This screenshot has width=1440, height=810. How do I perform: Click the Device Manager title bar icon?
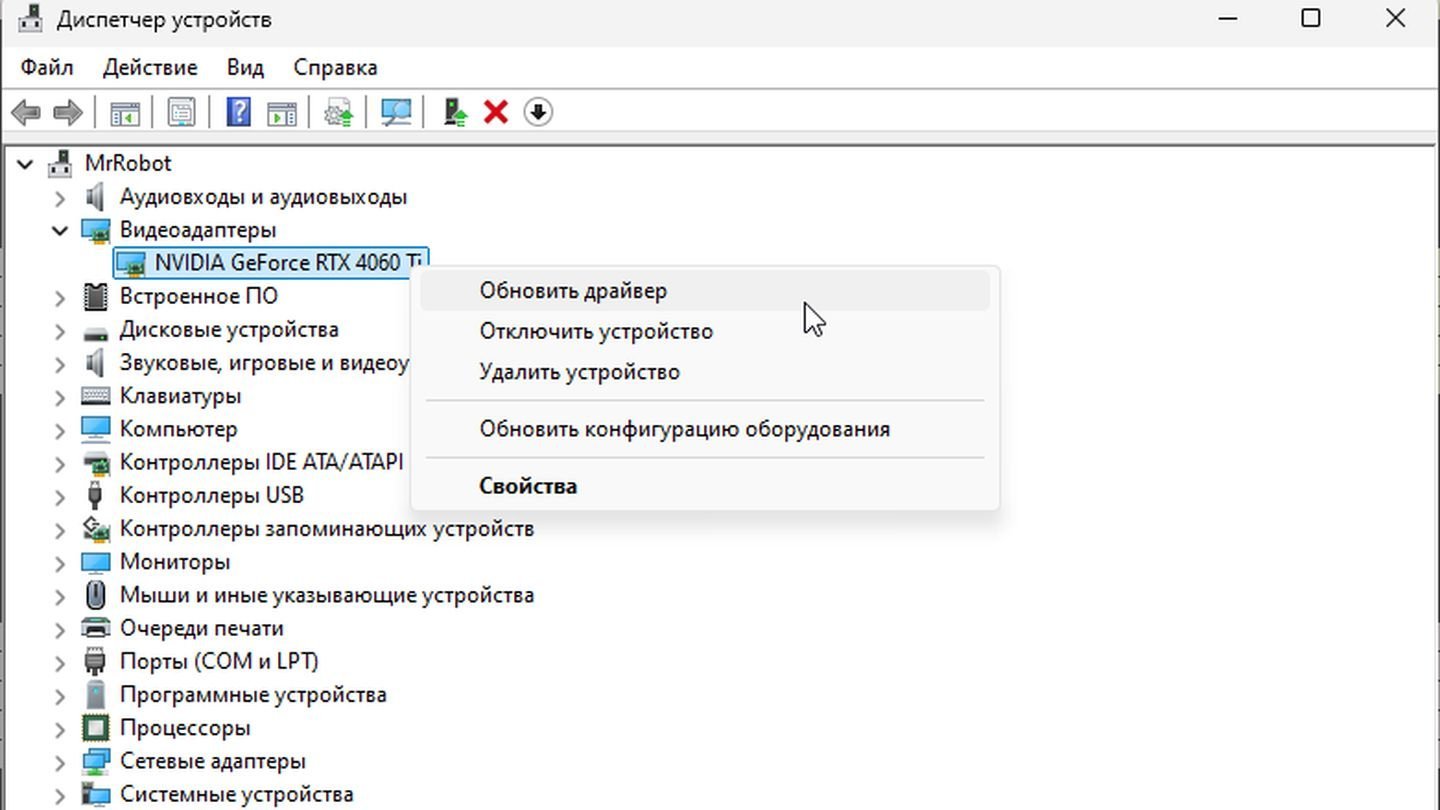31,19
